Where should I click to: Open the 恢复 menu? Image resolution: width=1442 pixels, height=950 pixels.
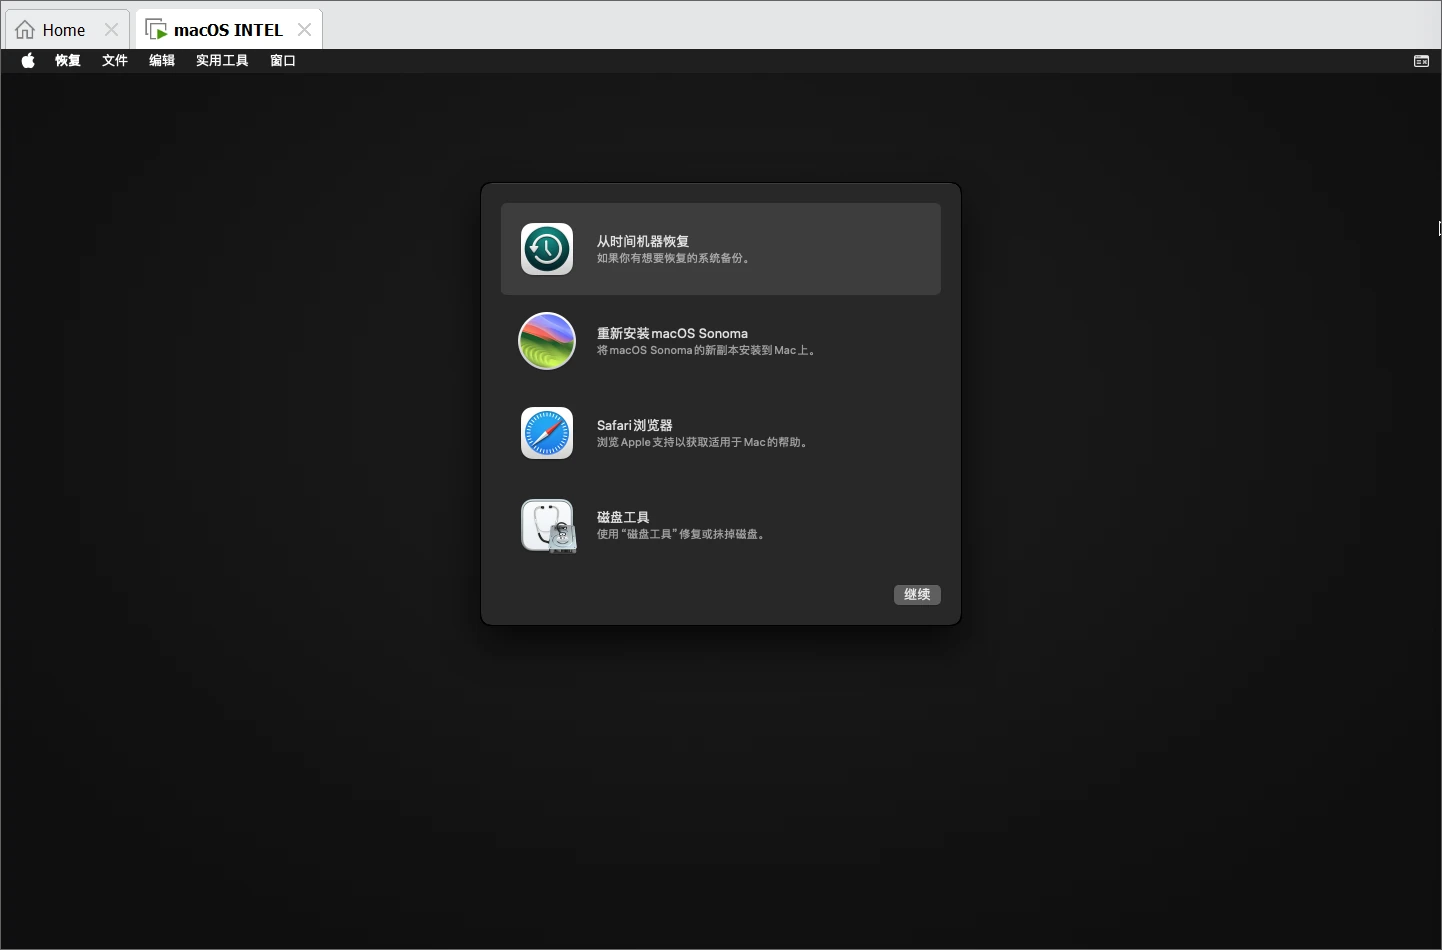pyautogui.click(x=68, y=61)
